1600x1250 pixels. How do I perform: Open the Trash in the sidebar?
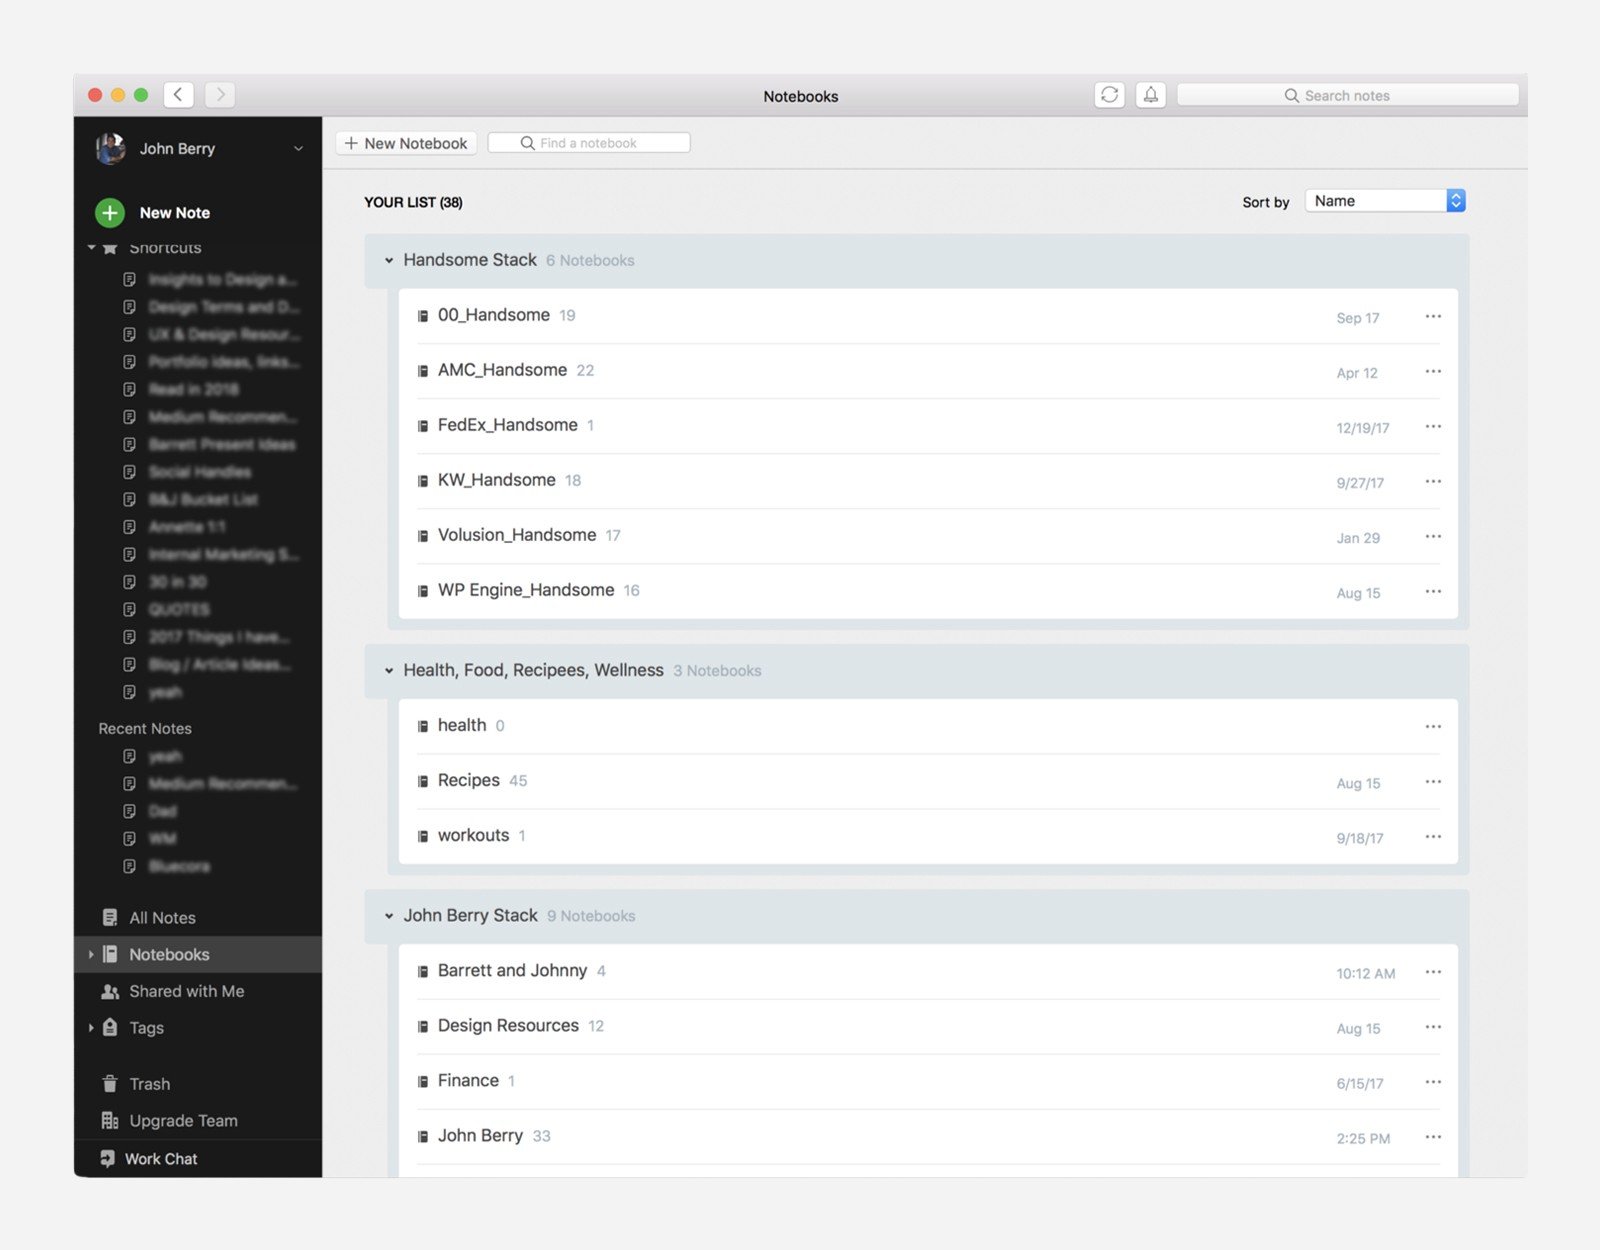pos(149,1084)
